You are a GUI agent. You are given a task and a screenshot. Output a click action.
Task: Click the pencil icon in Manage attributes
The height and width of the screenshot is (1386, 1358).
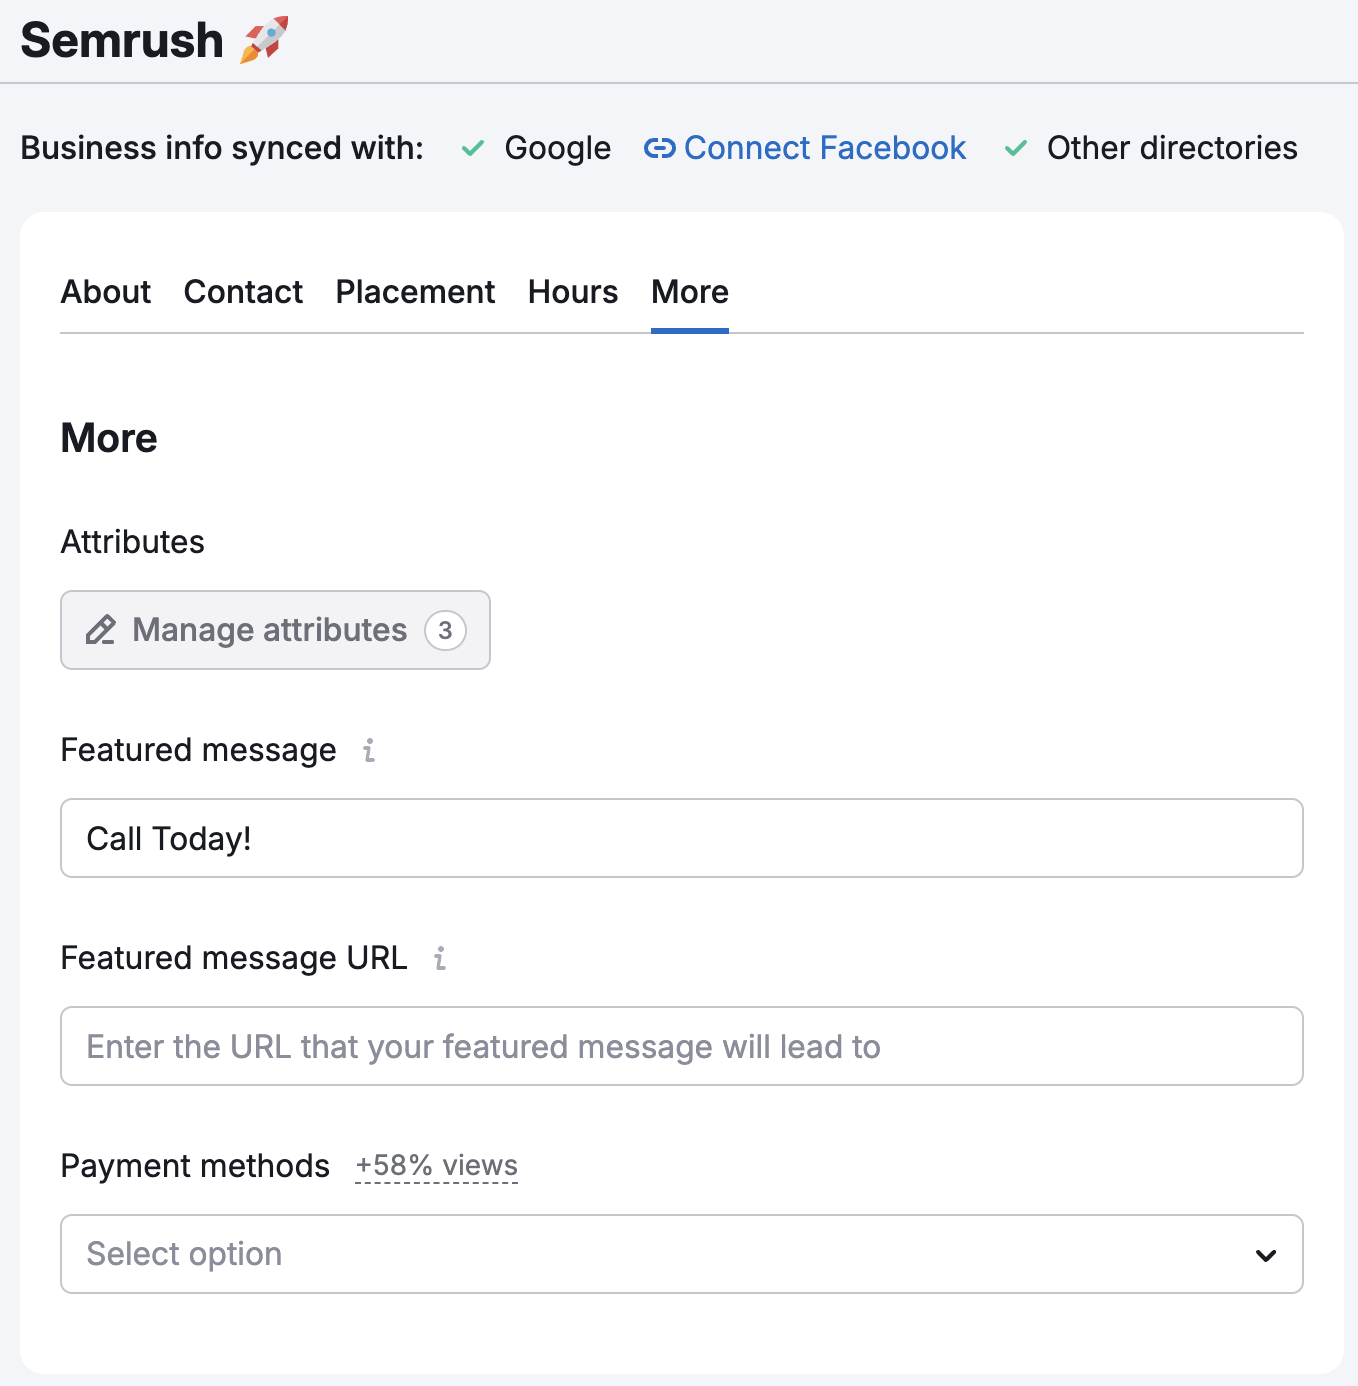101,630
